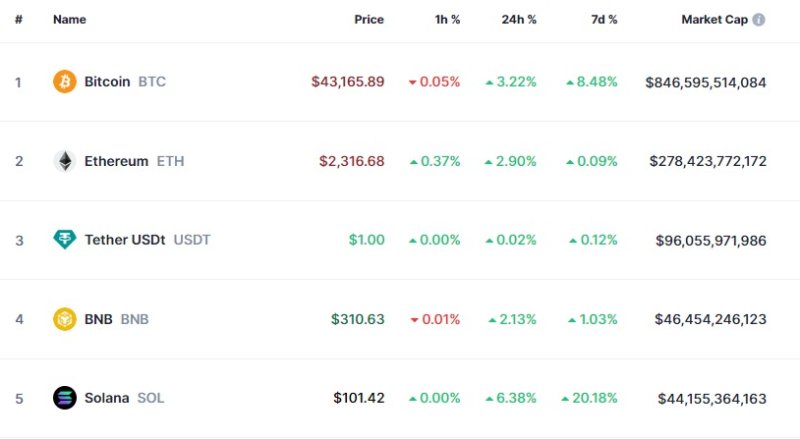Open the Solana name link
Image resolution: width=800 pixels, height=439 pixels.
(107, 398)
